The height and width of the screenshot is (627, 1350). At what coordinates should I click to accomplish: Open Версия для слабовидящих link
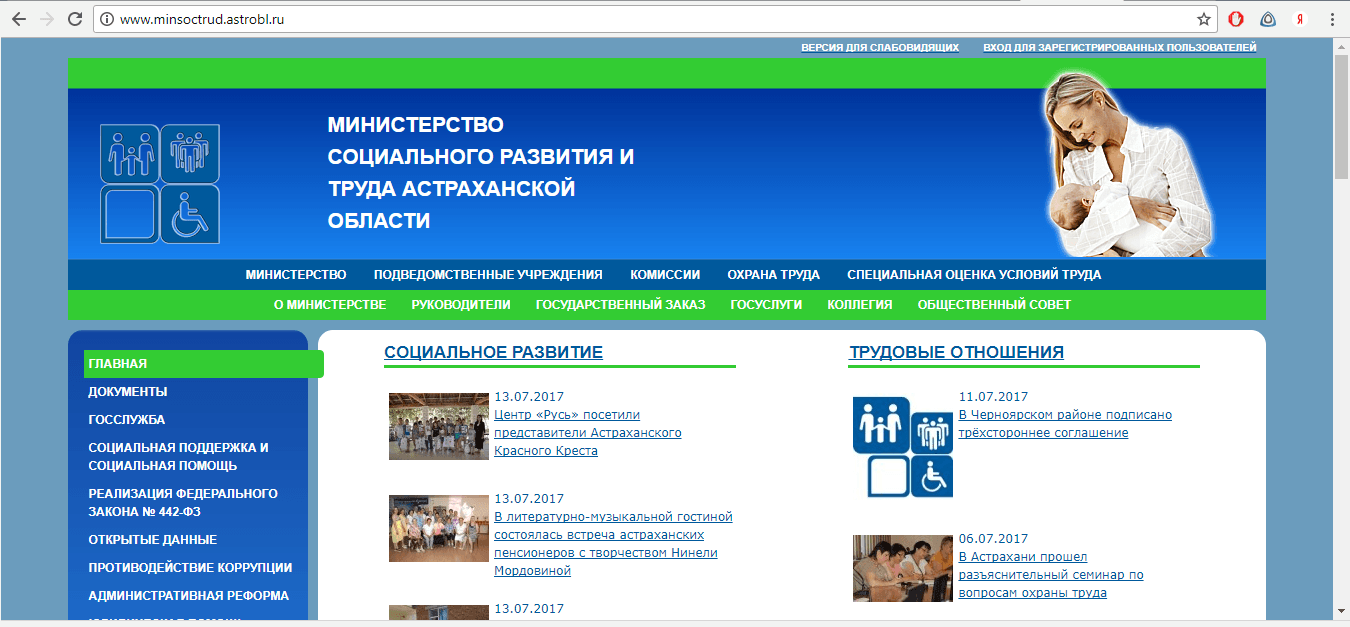(x=880, y=47)
